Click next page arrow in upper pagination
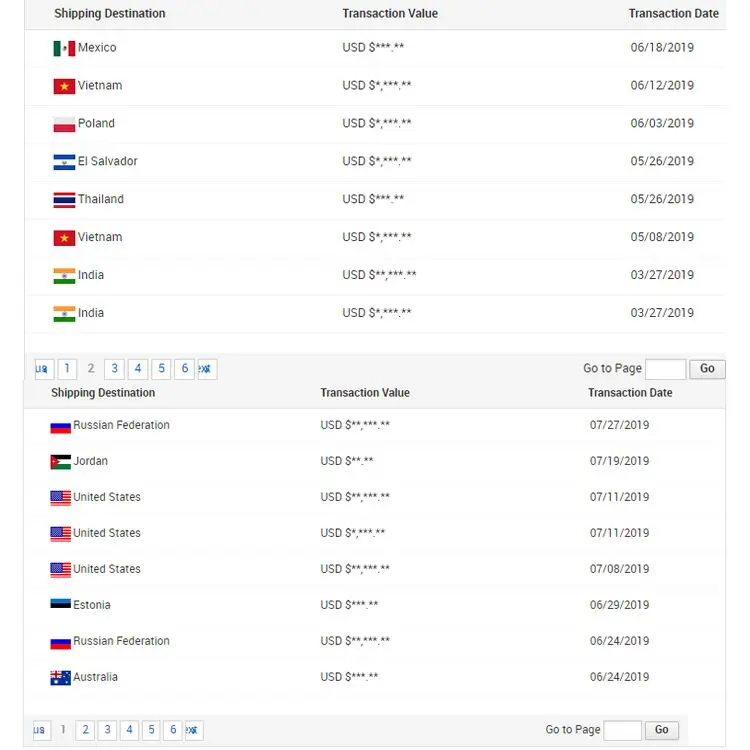 click(207, 369)
